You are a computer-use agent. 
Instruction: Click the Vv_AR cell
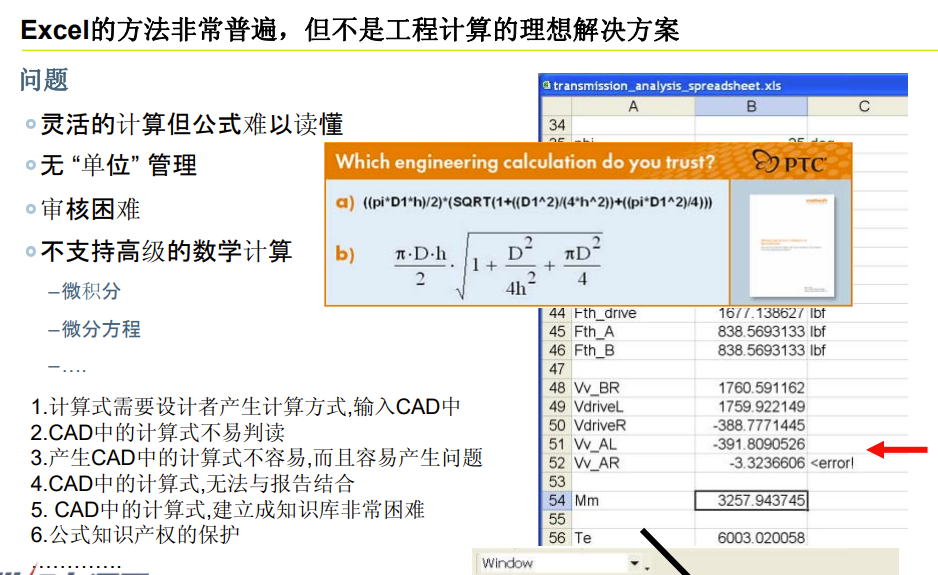[x=633, y=463]
